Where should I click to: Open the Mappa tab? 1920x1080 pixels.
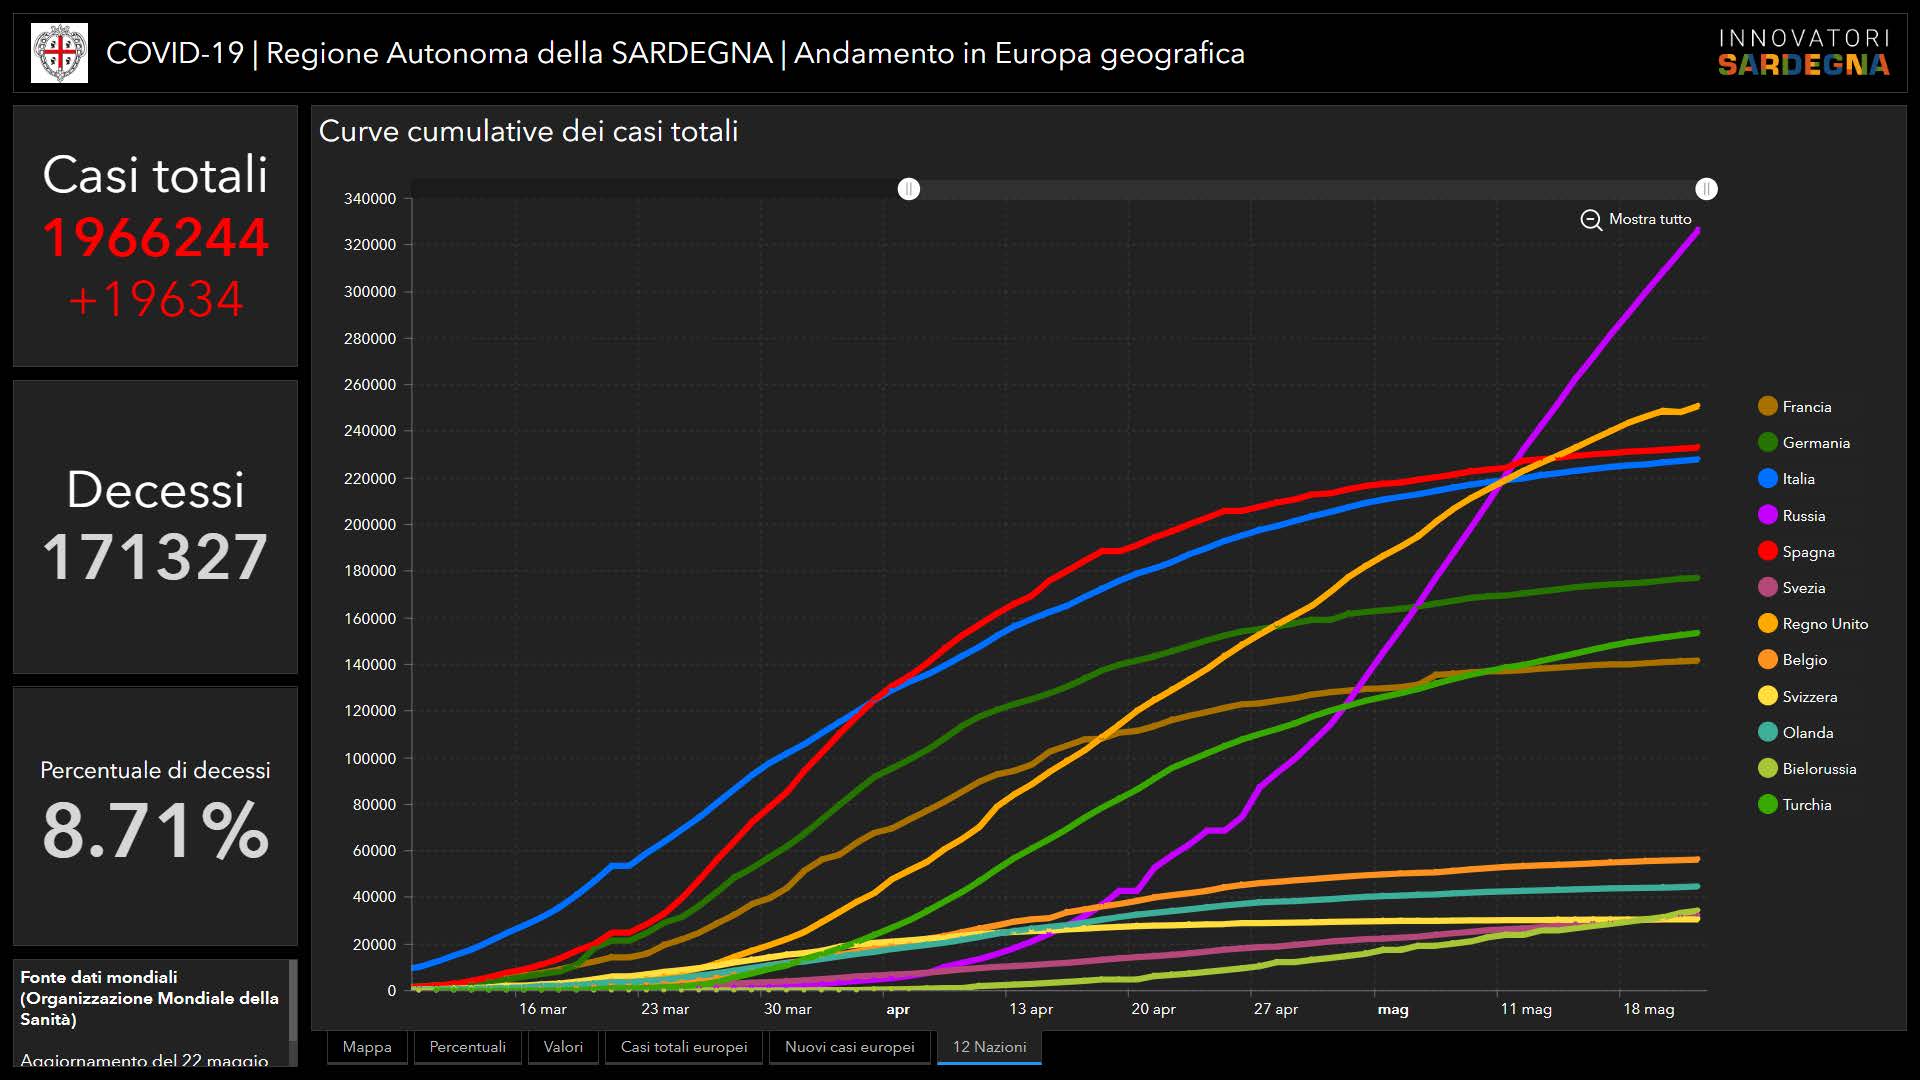click(367, 1047)
